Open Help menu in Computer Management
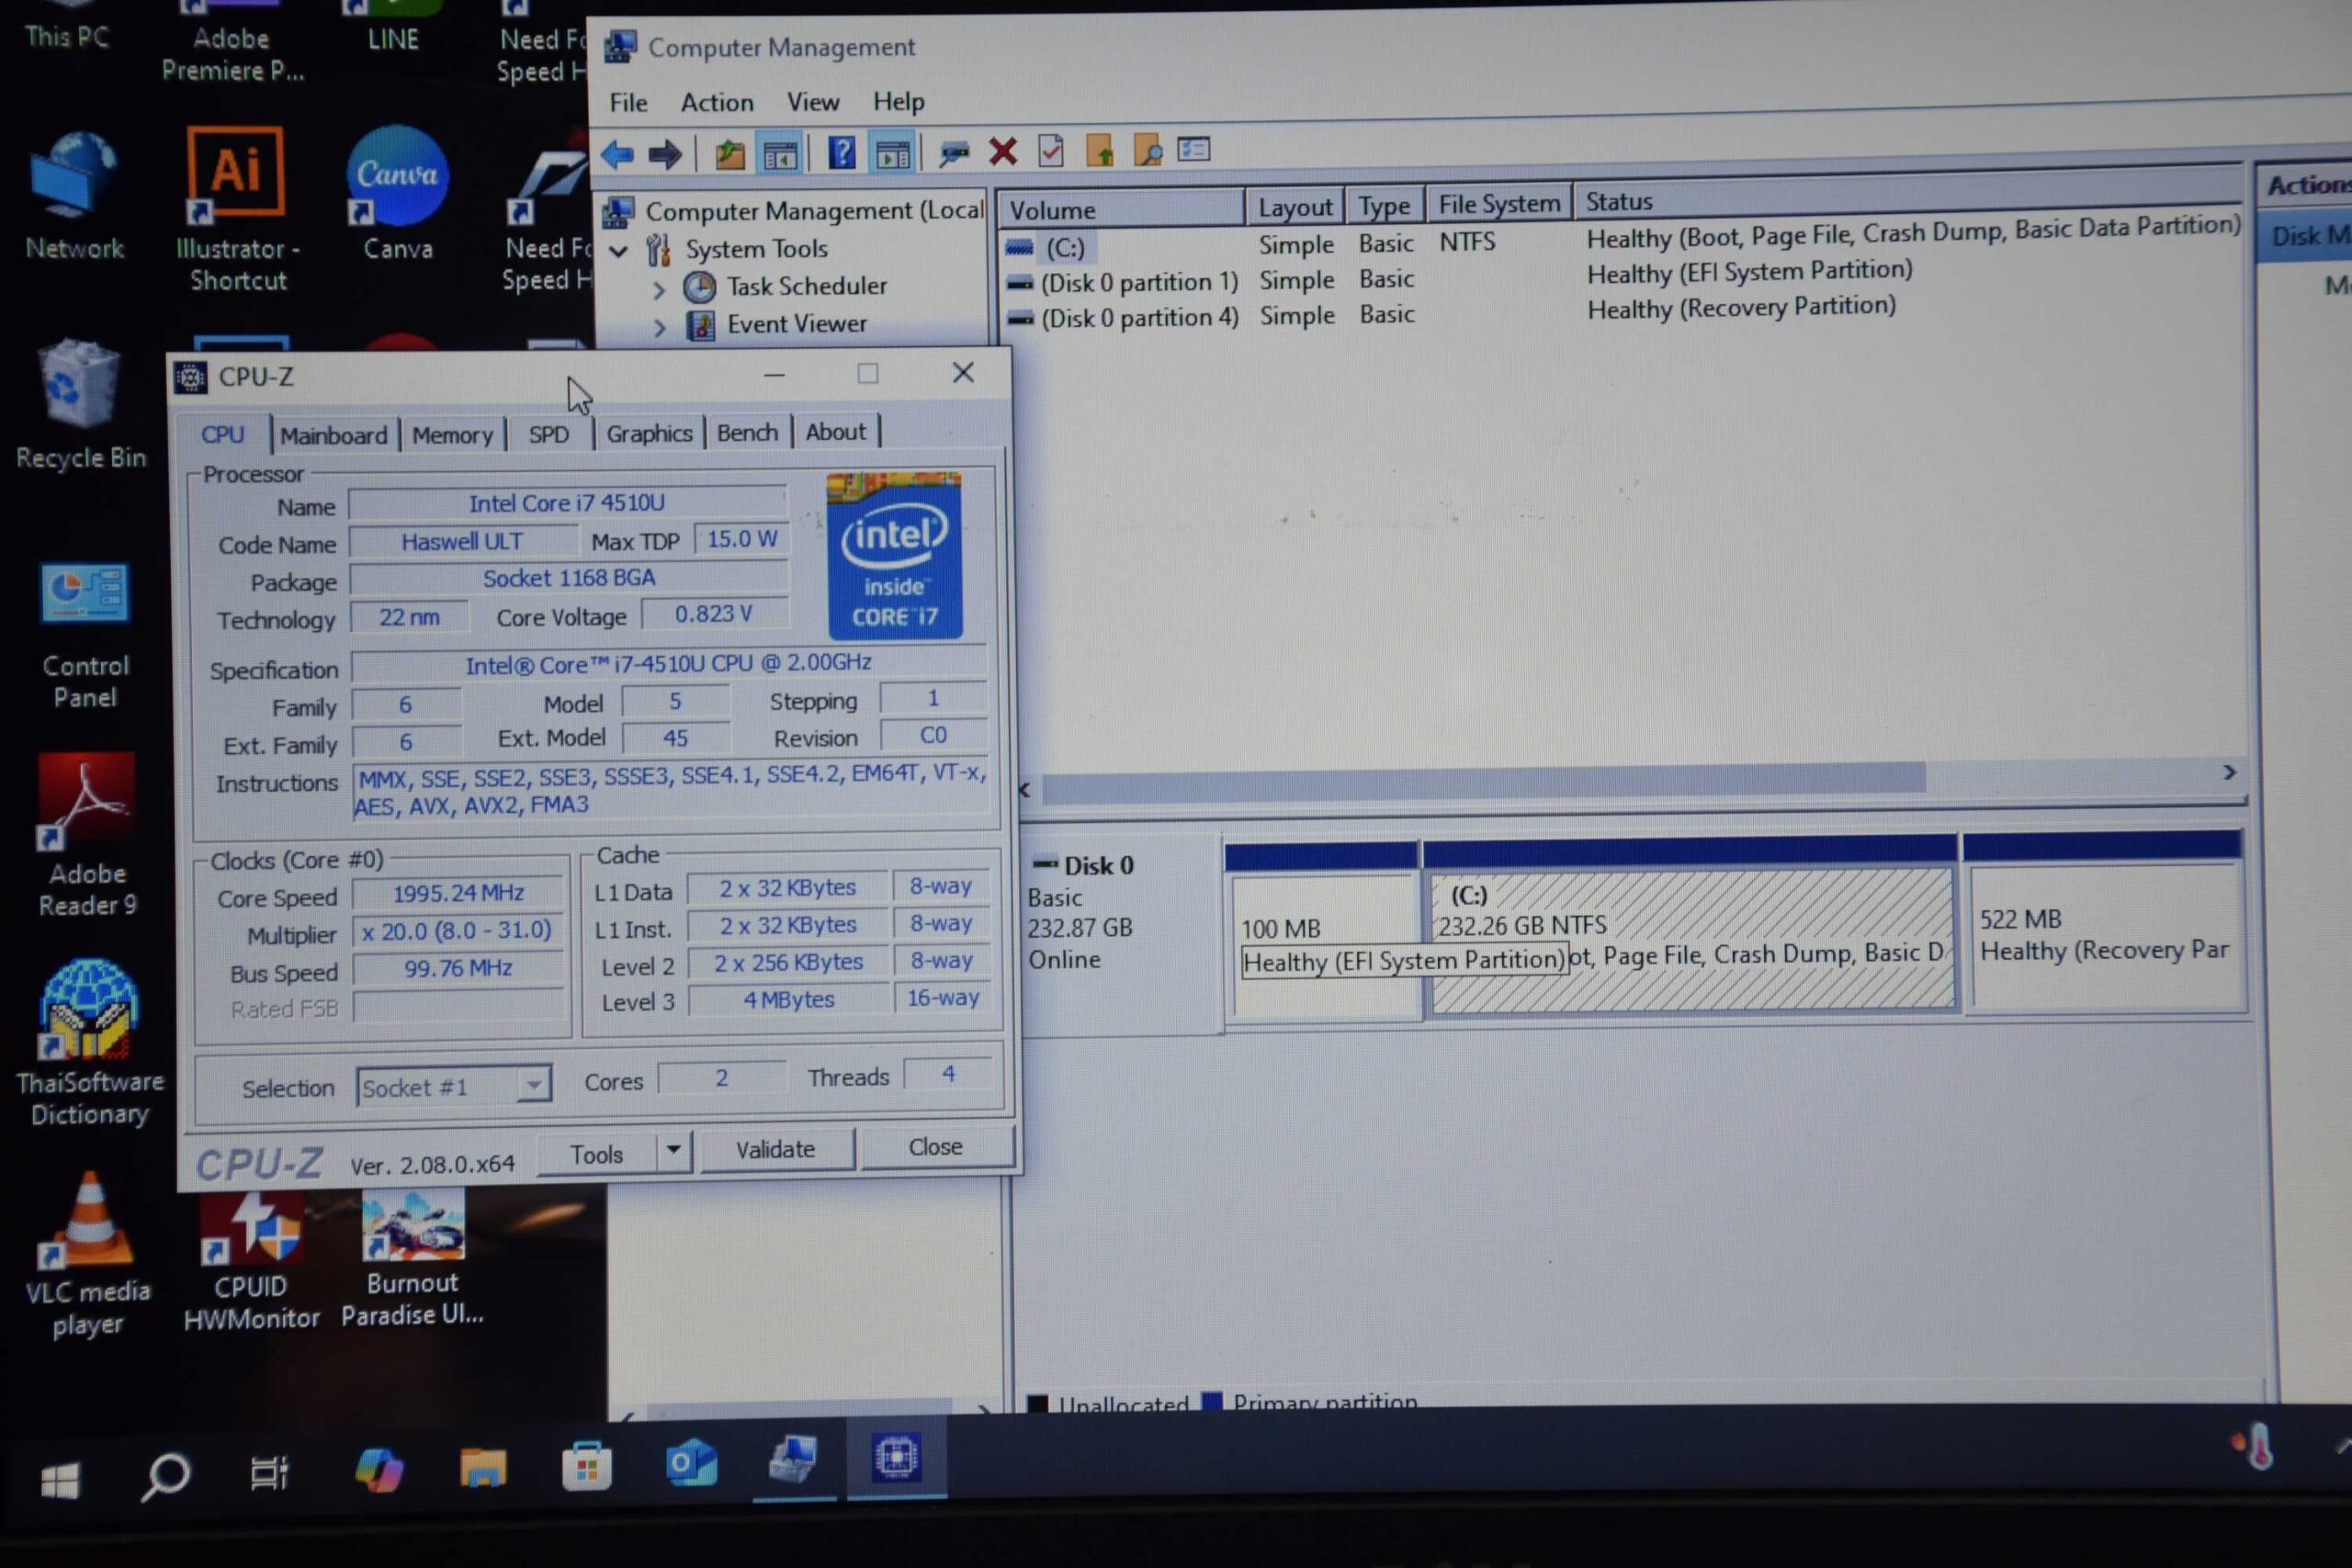Screen dimensions: 2352x1568 pyautogui.click(x=898, y=101)
